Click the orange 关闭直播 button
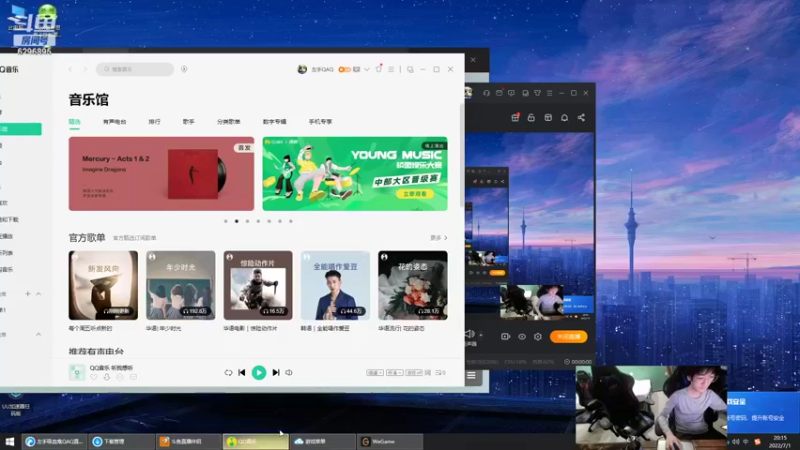This screenshot has height=450, width=800. 568,337
